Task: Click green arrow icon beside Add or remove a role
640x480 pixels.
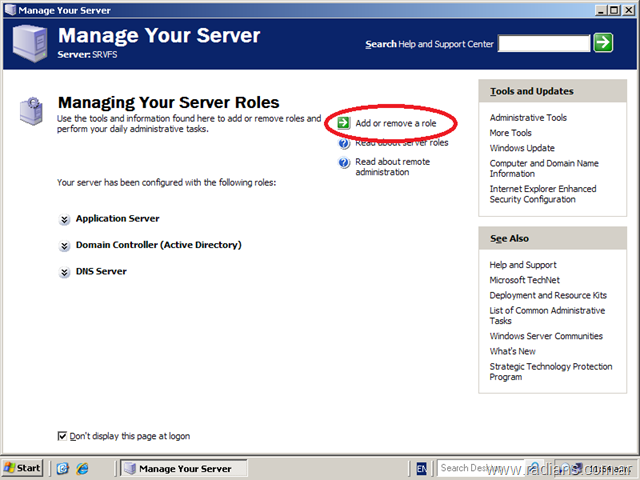Action: pos(343,123)
